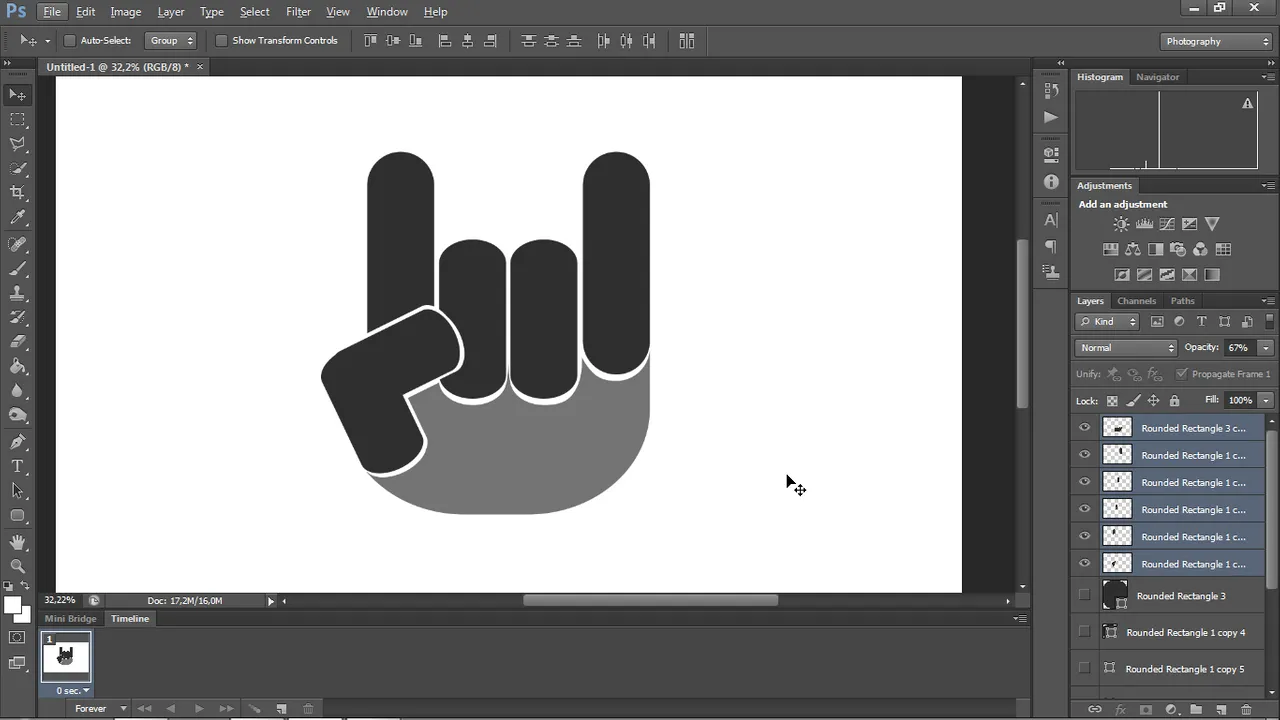Click the histogram cached data warning icon

[x=1247, y=103]
